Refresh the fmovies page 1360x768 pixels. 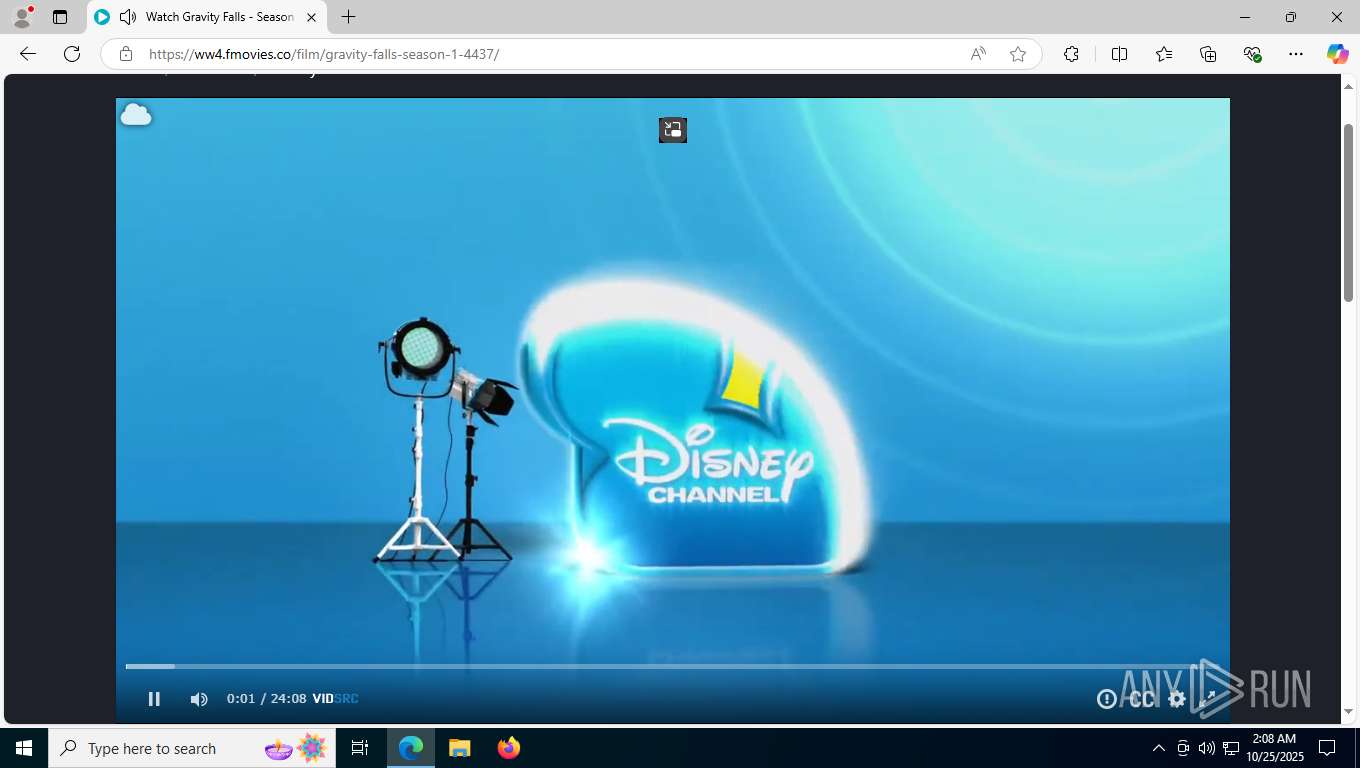click(x=72, y=54)
